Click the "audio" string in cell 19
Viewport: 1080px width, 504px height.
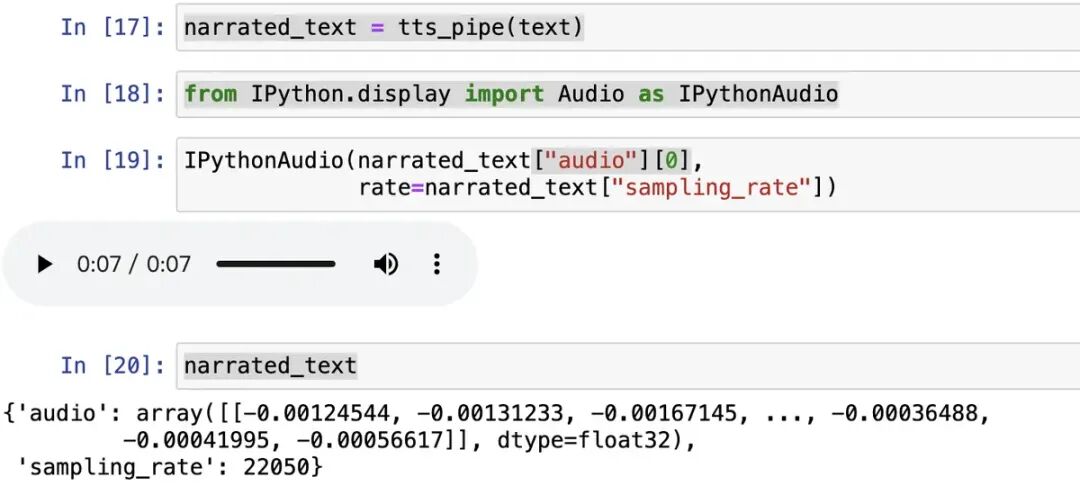pyautogui.click(x=592, y=161)
